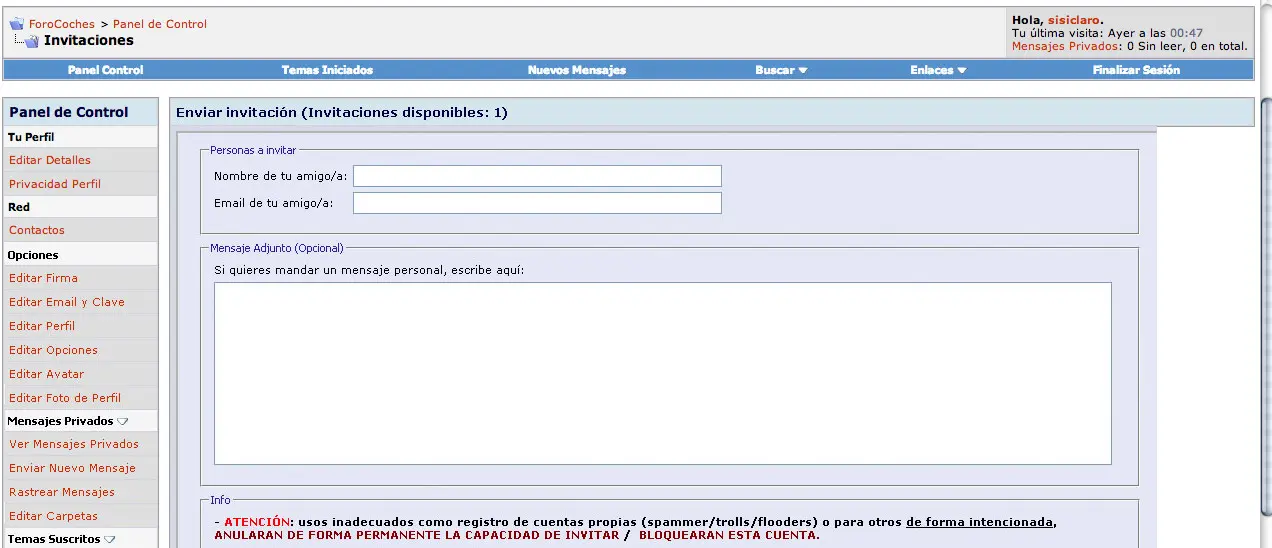This screenshot has height=548, width=1272.
Task: Go to Temas Iniciados
Action: [327, 70]
